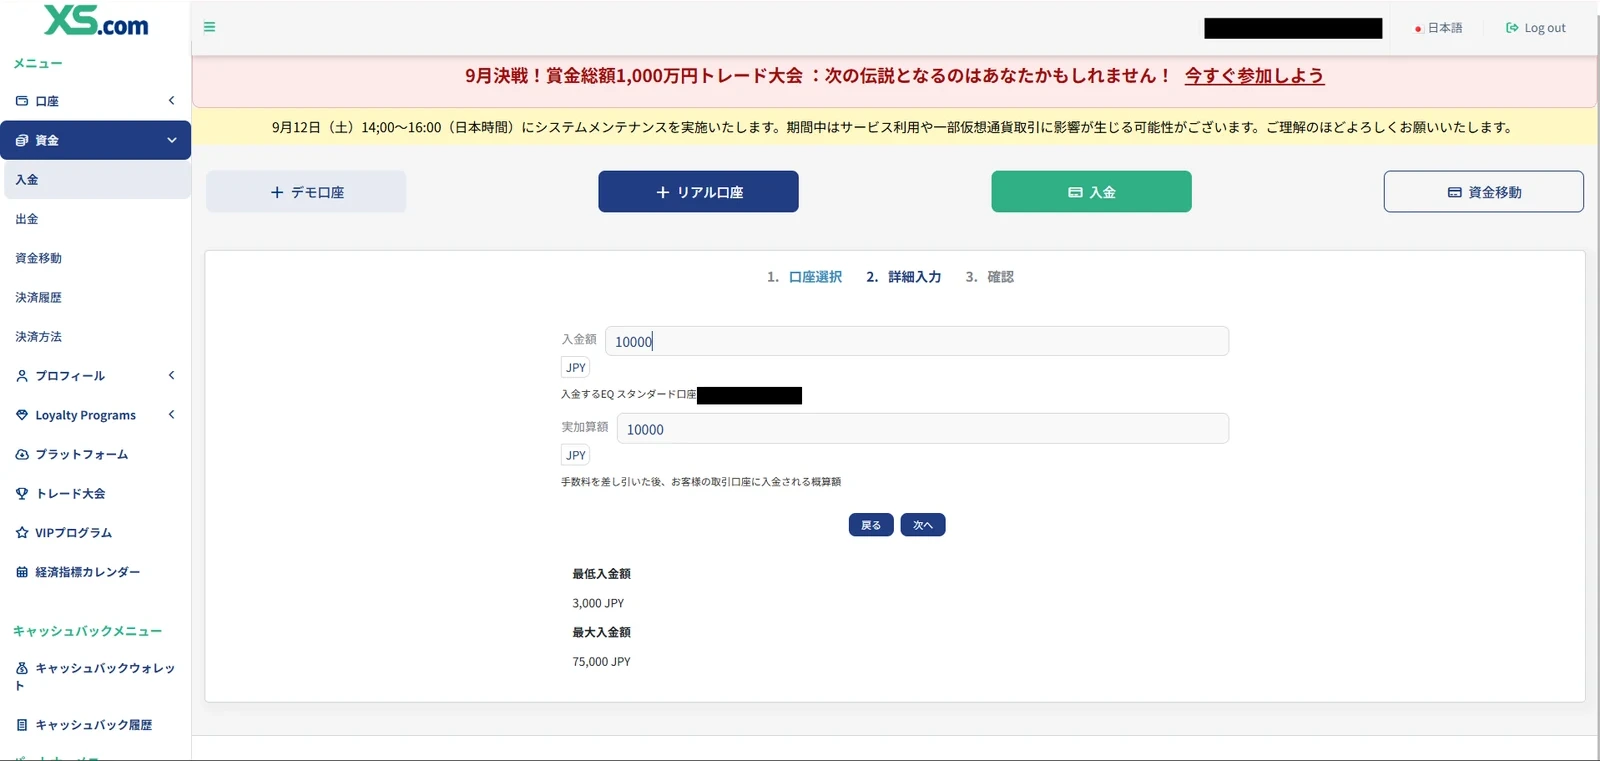The width and height of the screenshot is (1600, 761).
Task: Toggle the hamburger menu icon
Action: coord(209,27)
